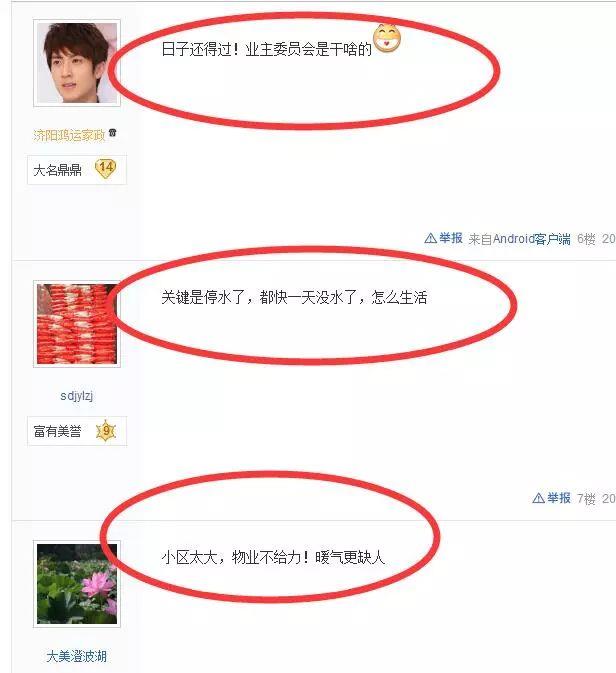Click the laughing emoji in first comment

point(387,38)
